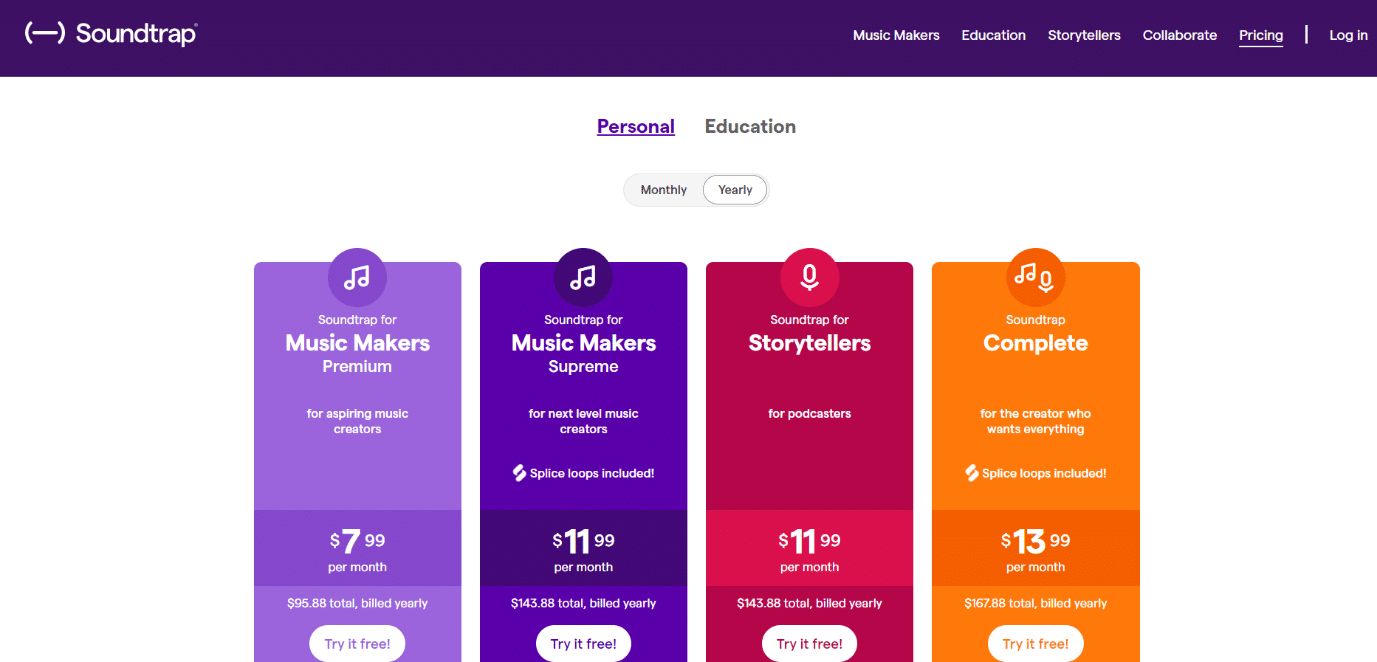
Task: Try Soundtrap Complete for free
Action: click(1035, 644)
